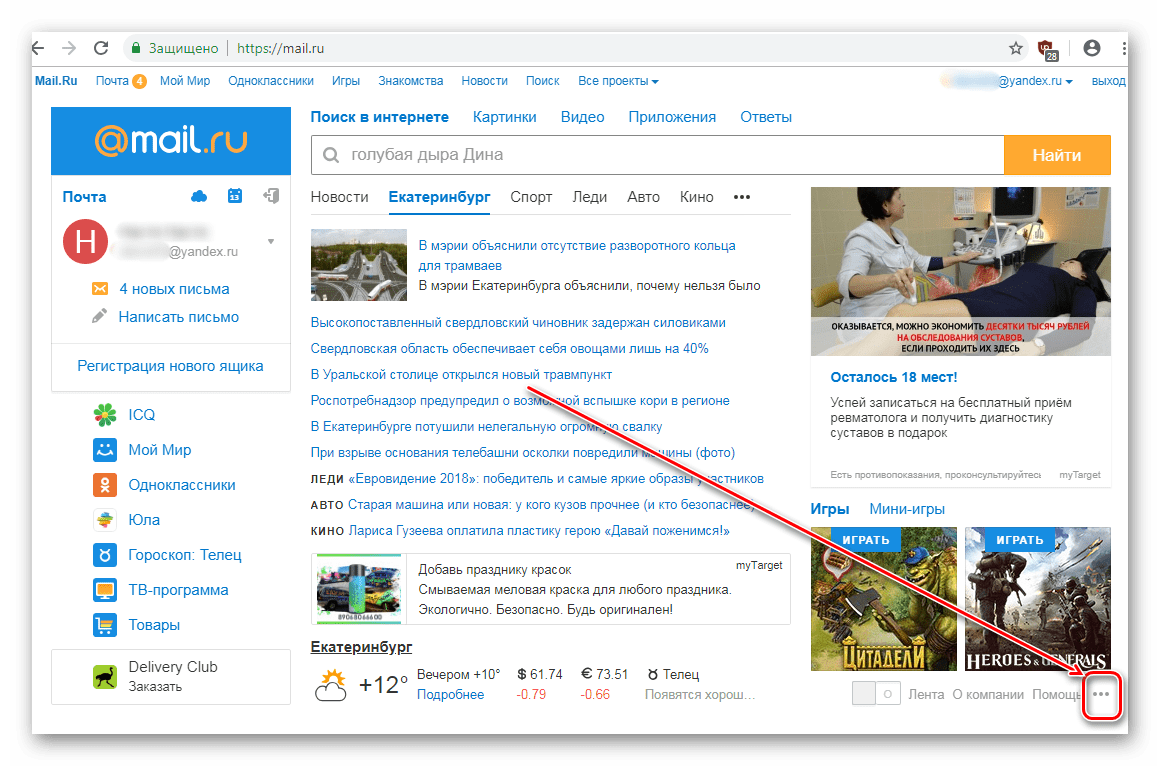Click the browser forward arrow
This screenshot has height=766, width=1160.
[x=69, y=48]
